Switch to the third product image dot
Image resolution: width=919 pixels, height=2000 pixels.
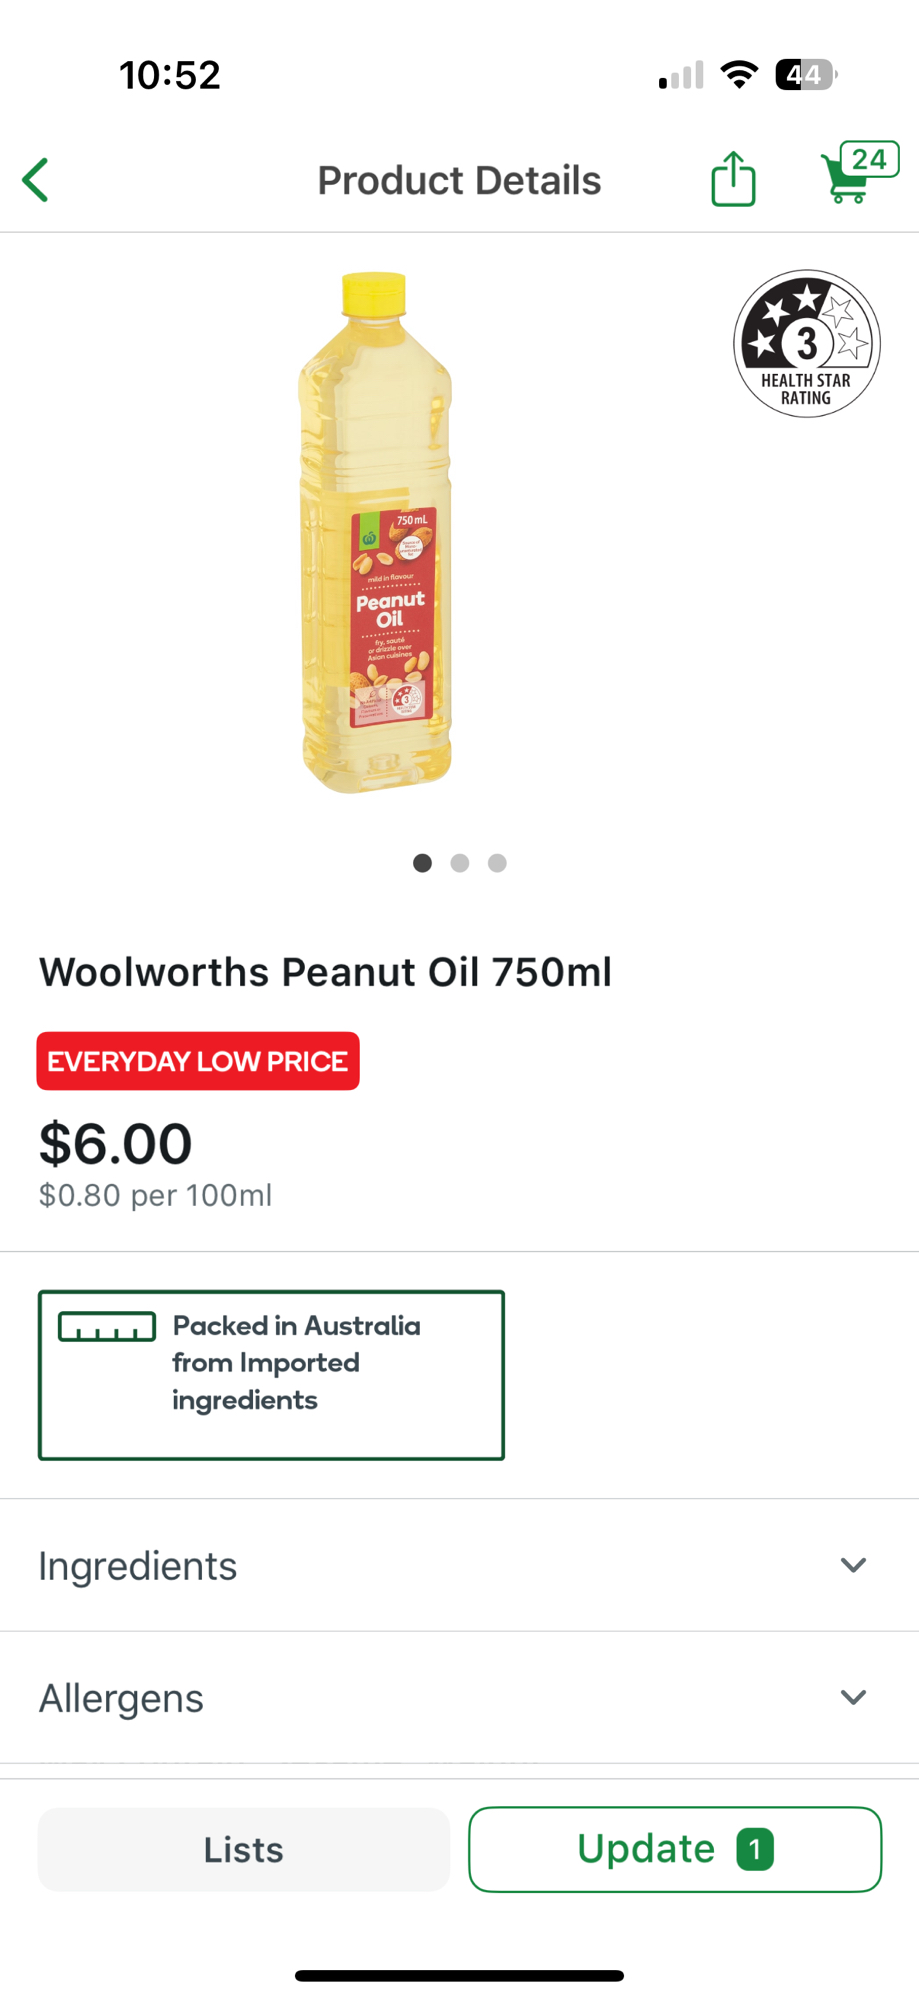coord(497,863)
